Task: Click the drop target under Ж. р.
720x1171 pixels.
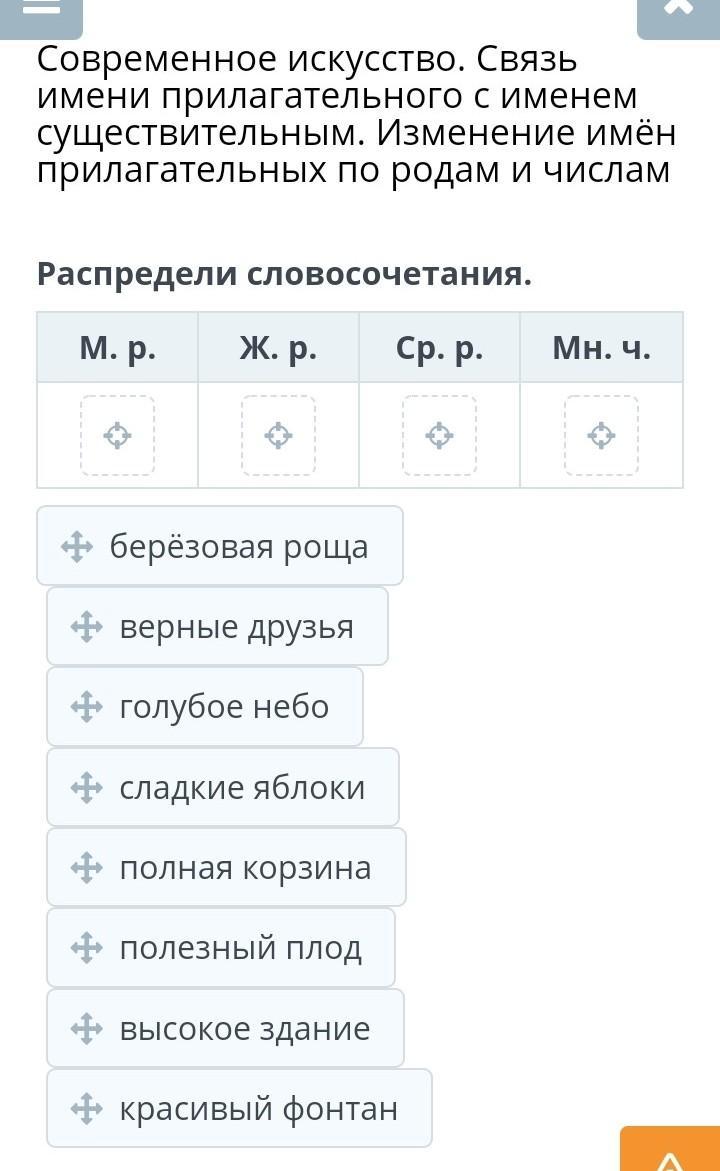Action: [278, 435]
